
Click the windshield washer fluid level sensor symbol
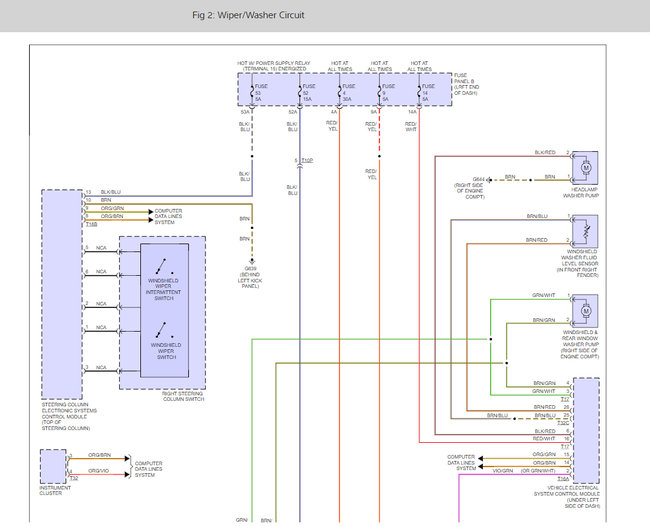tap(587, 233)
